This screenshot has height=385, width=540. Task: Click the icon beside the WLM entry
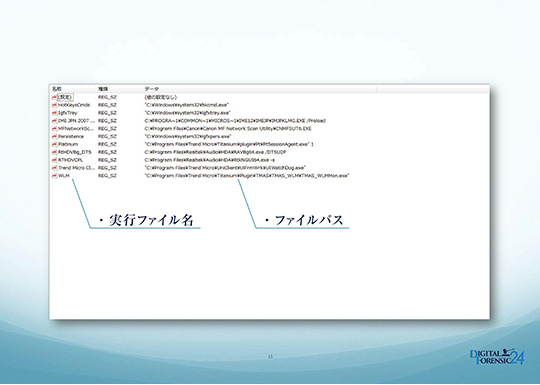pyautogui.click(x=54, y=176)
